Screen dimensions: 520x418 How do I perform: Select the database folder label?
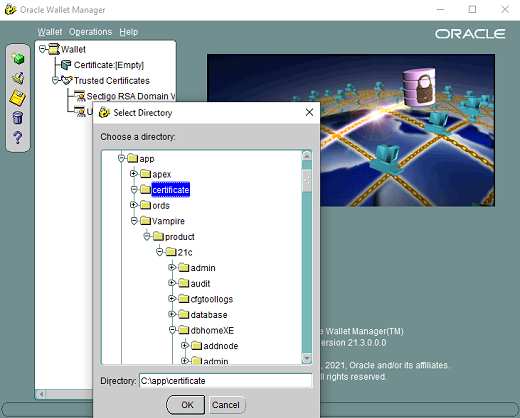pos(209,315)
